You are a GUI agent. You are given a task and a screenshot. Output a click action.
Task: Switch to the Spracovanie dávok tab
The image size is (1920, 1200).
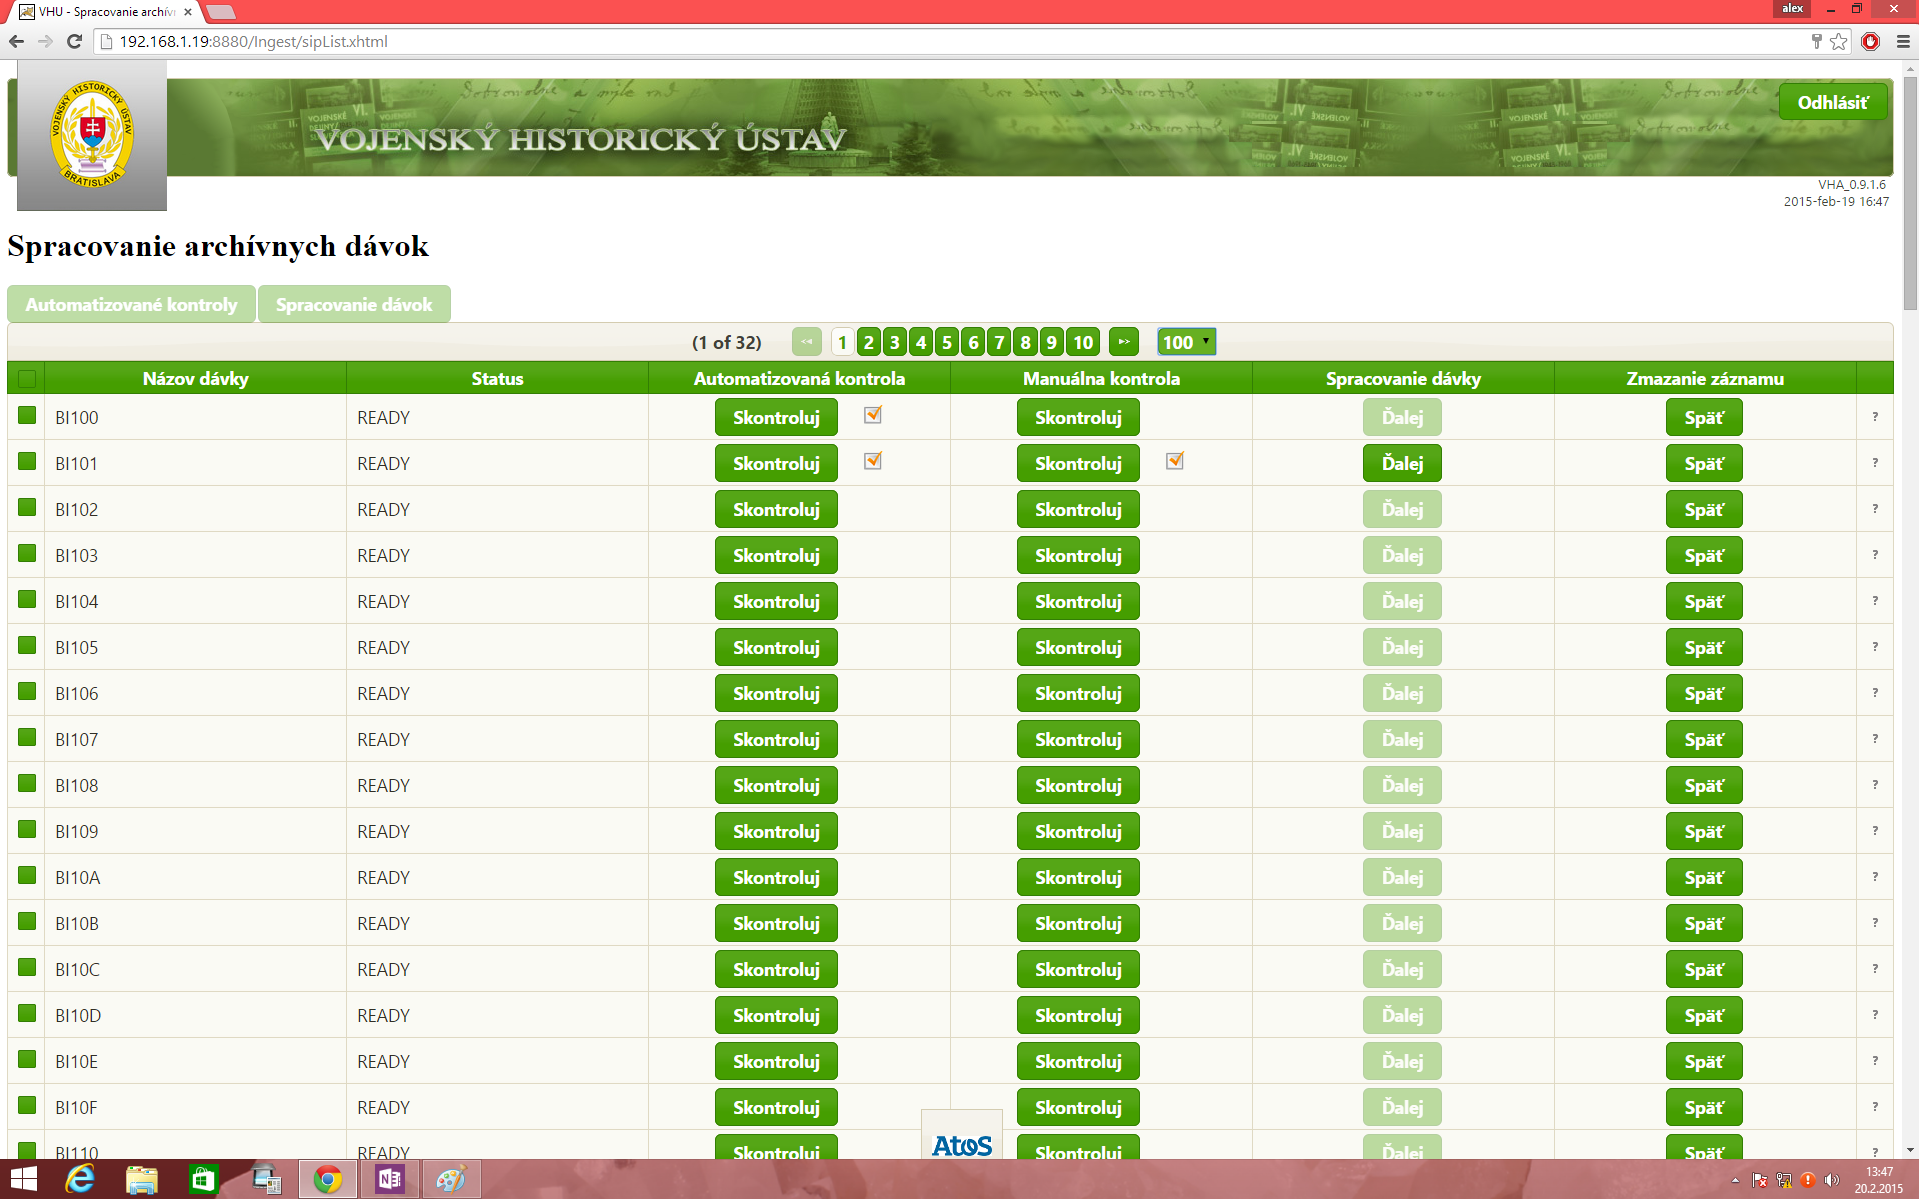(x=354, y=304)
